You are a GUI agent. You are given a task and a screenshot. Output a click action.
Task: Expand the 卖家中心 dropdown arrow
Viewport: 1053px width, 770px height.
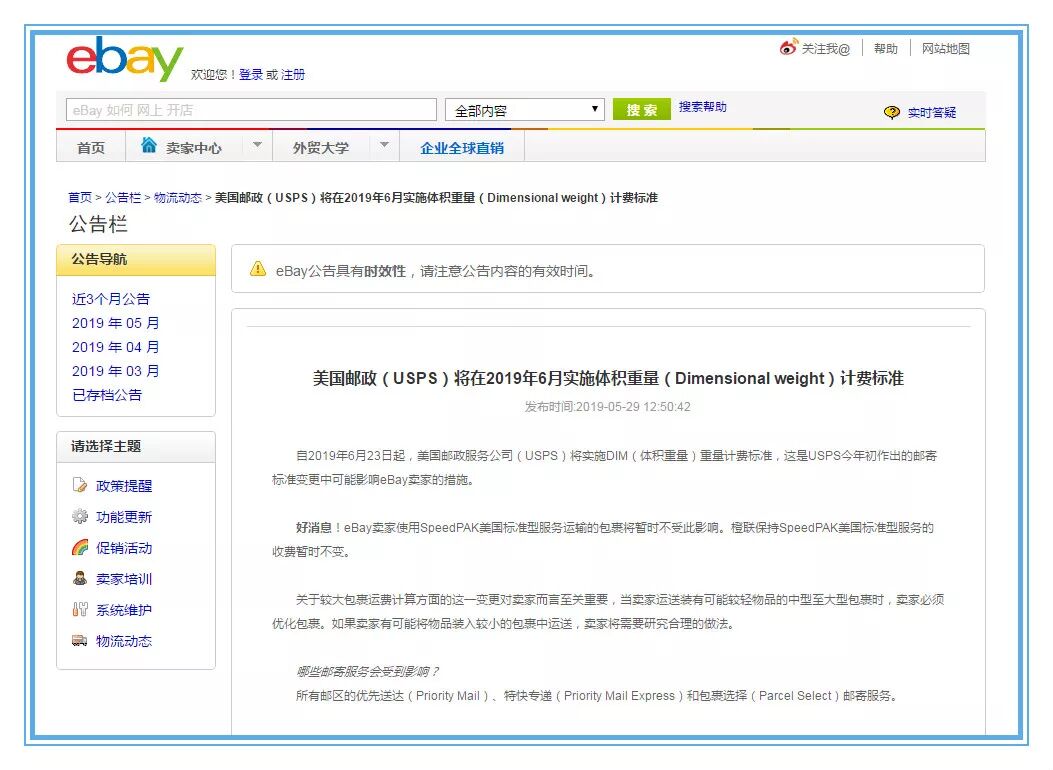point(257,145)
